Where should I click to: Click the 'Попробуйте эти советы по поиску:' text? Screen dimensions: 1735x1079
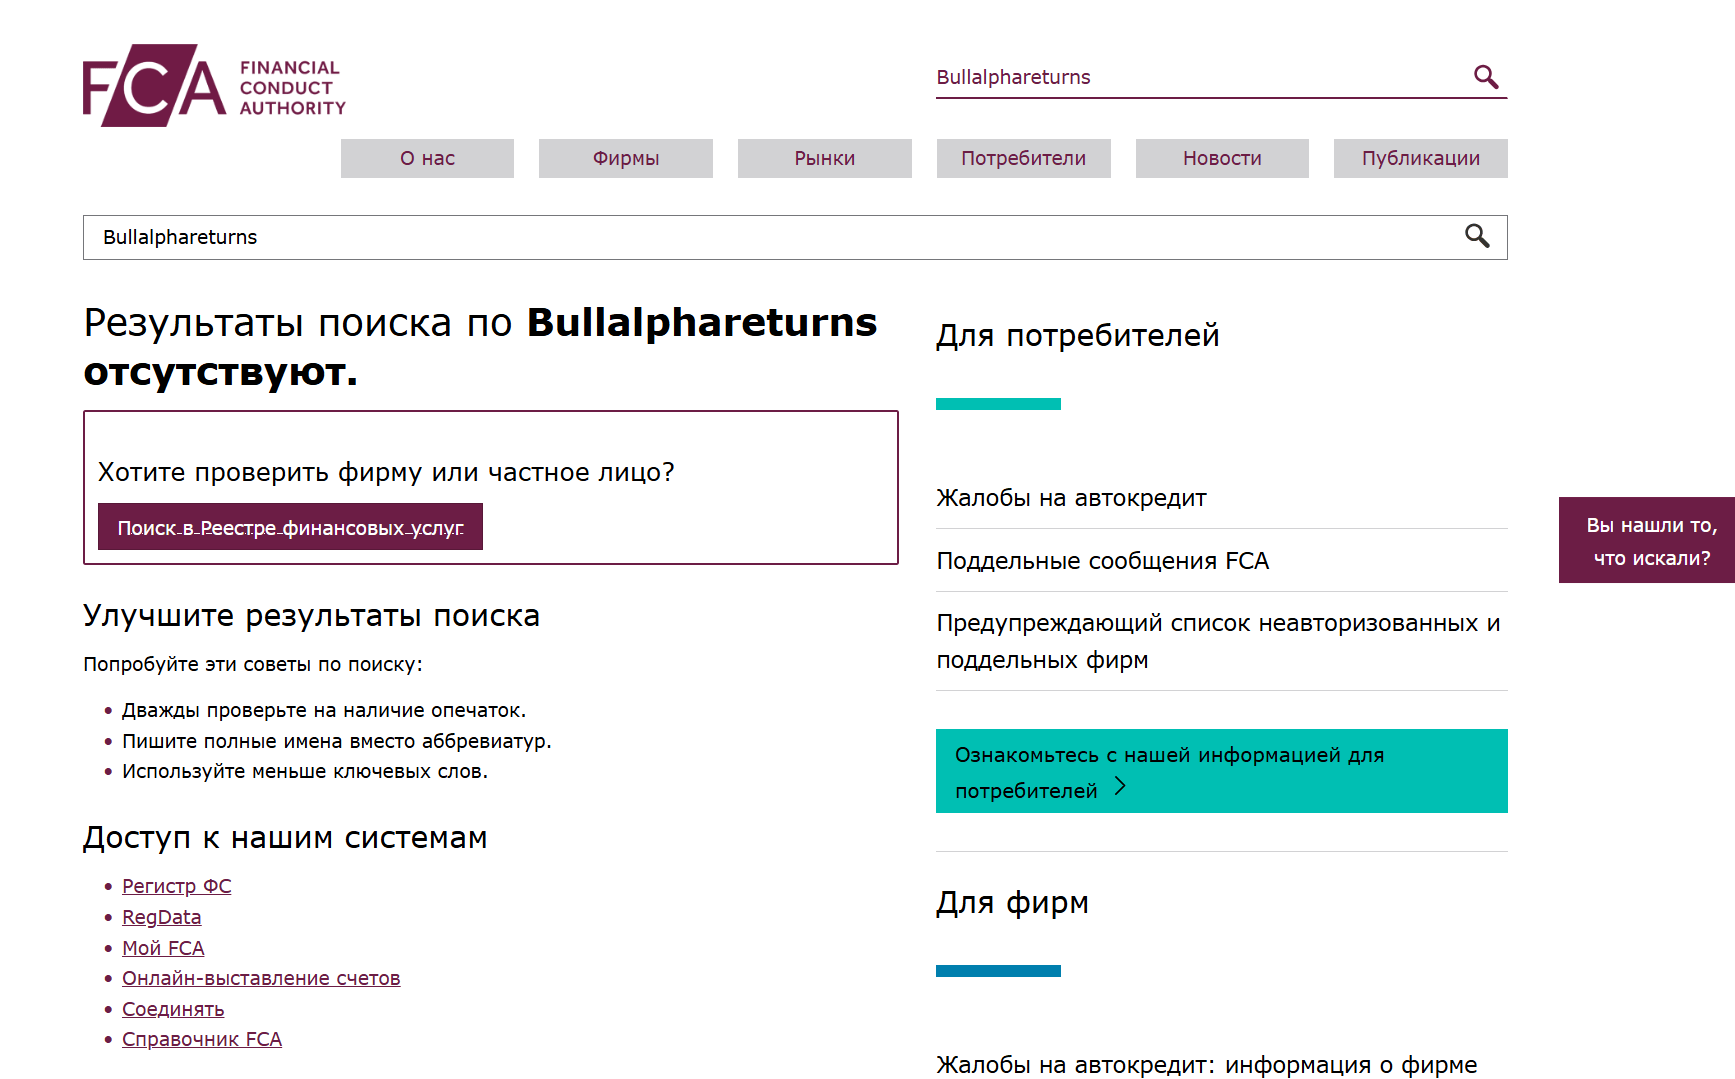click(x=253, y=664)
